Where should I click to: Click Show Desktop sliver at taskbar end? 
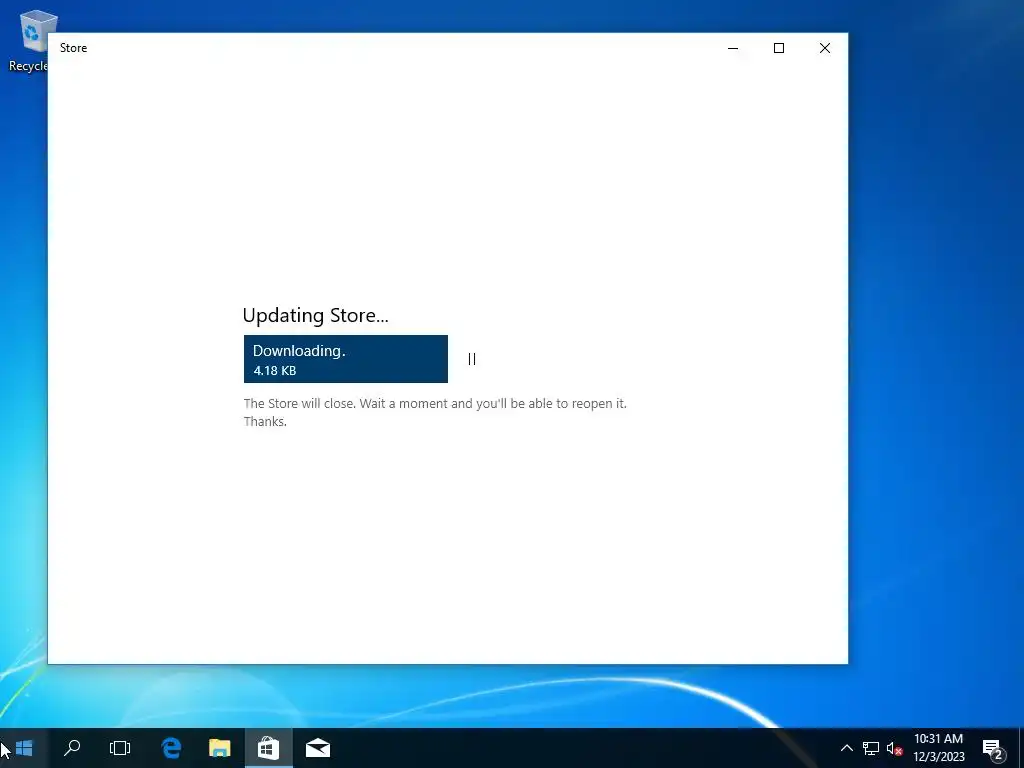pyautogui.click(x=1021, y=748)
